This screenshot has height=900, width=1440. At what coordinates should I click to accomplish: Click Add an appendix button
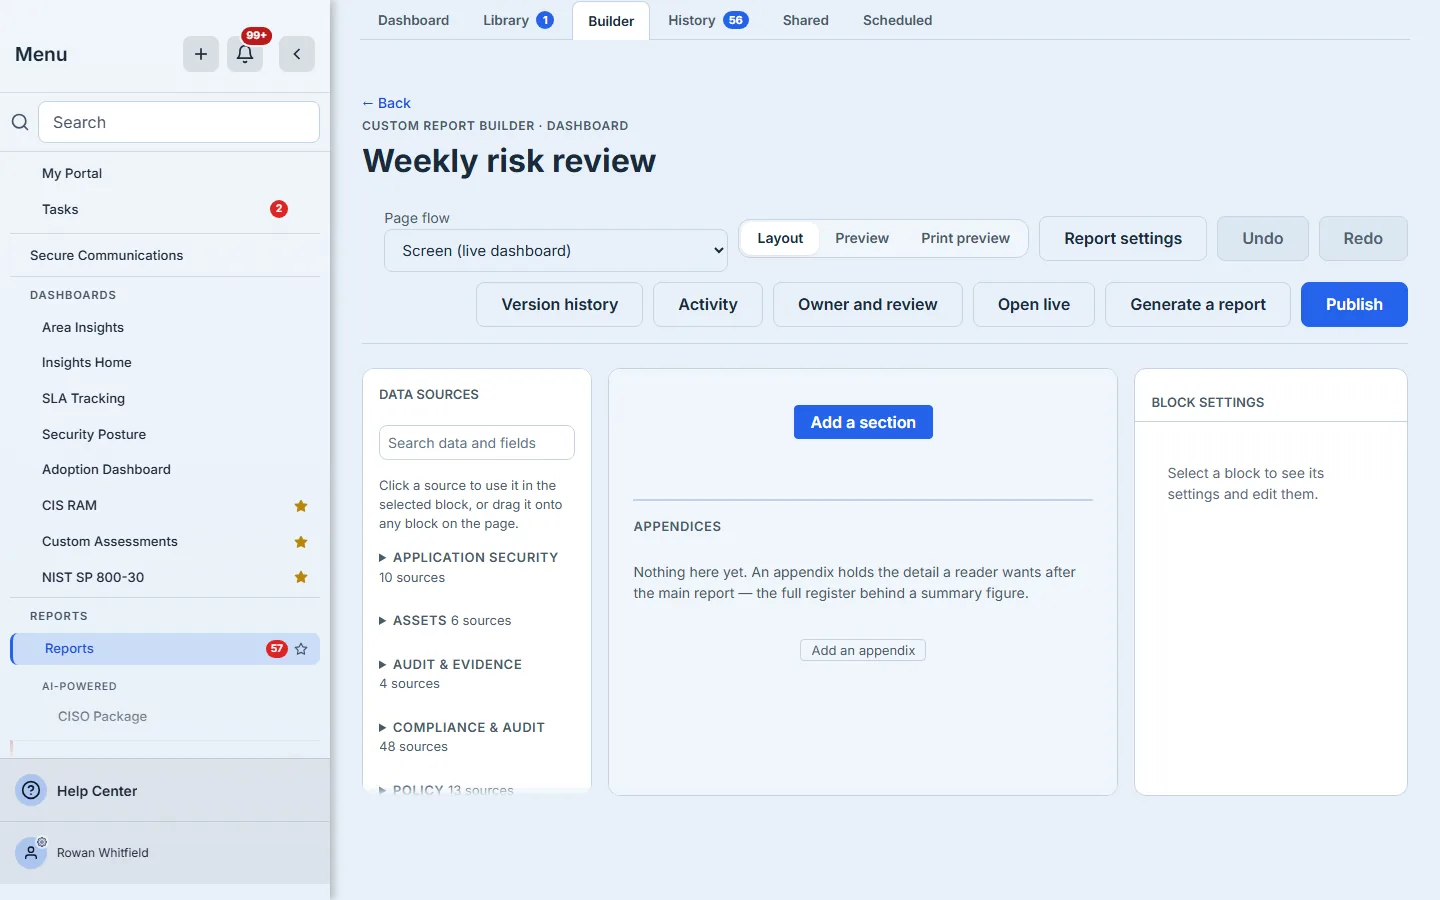tap(863, 650)
